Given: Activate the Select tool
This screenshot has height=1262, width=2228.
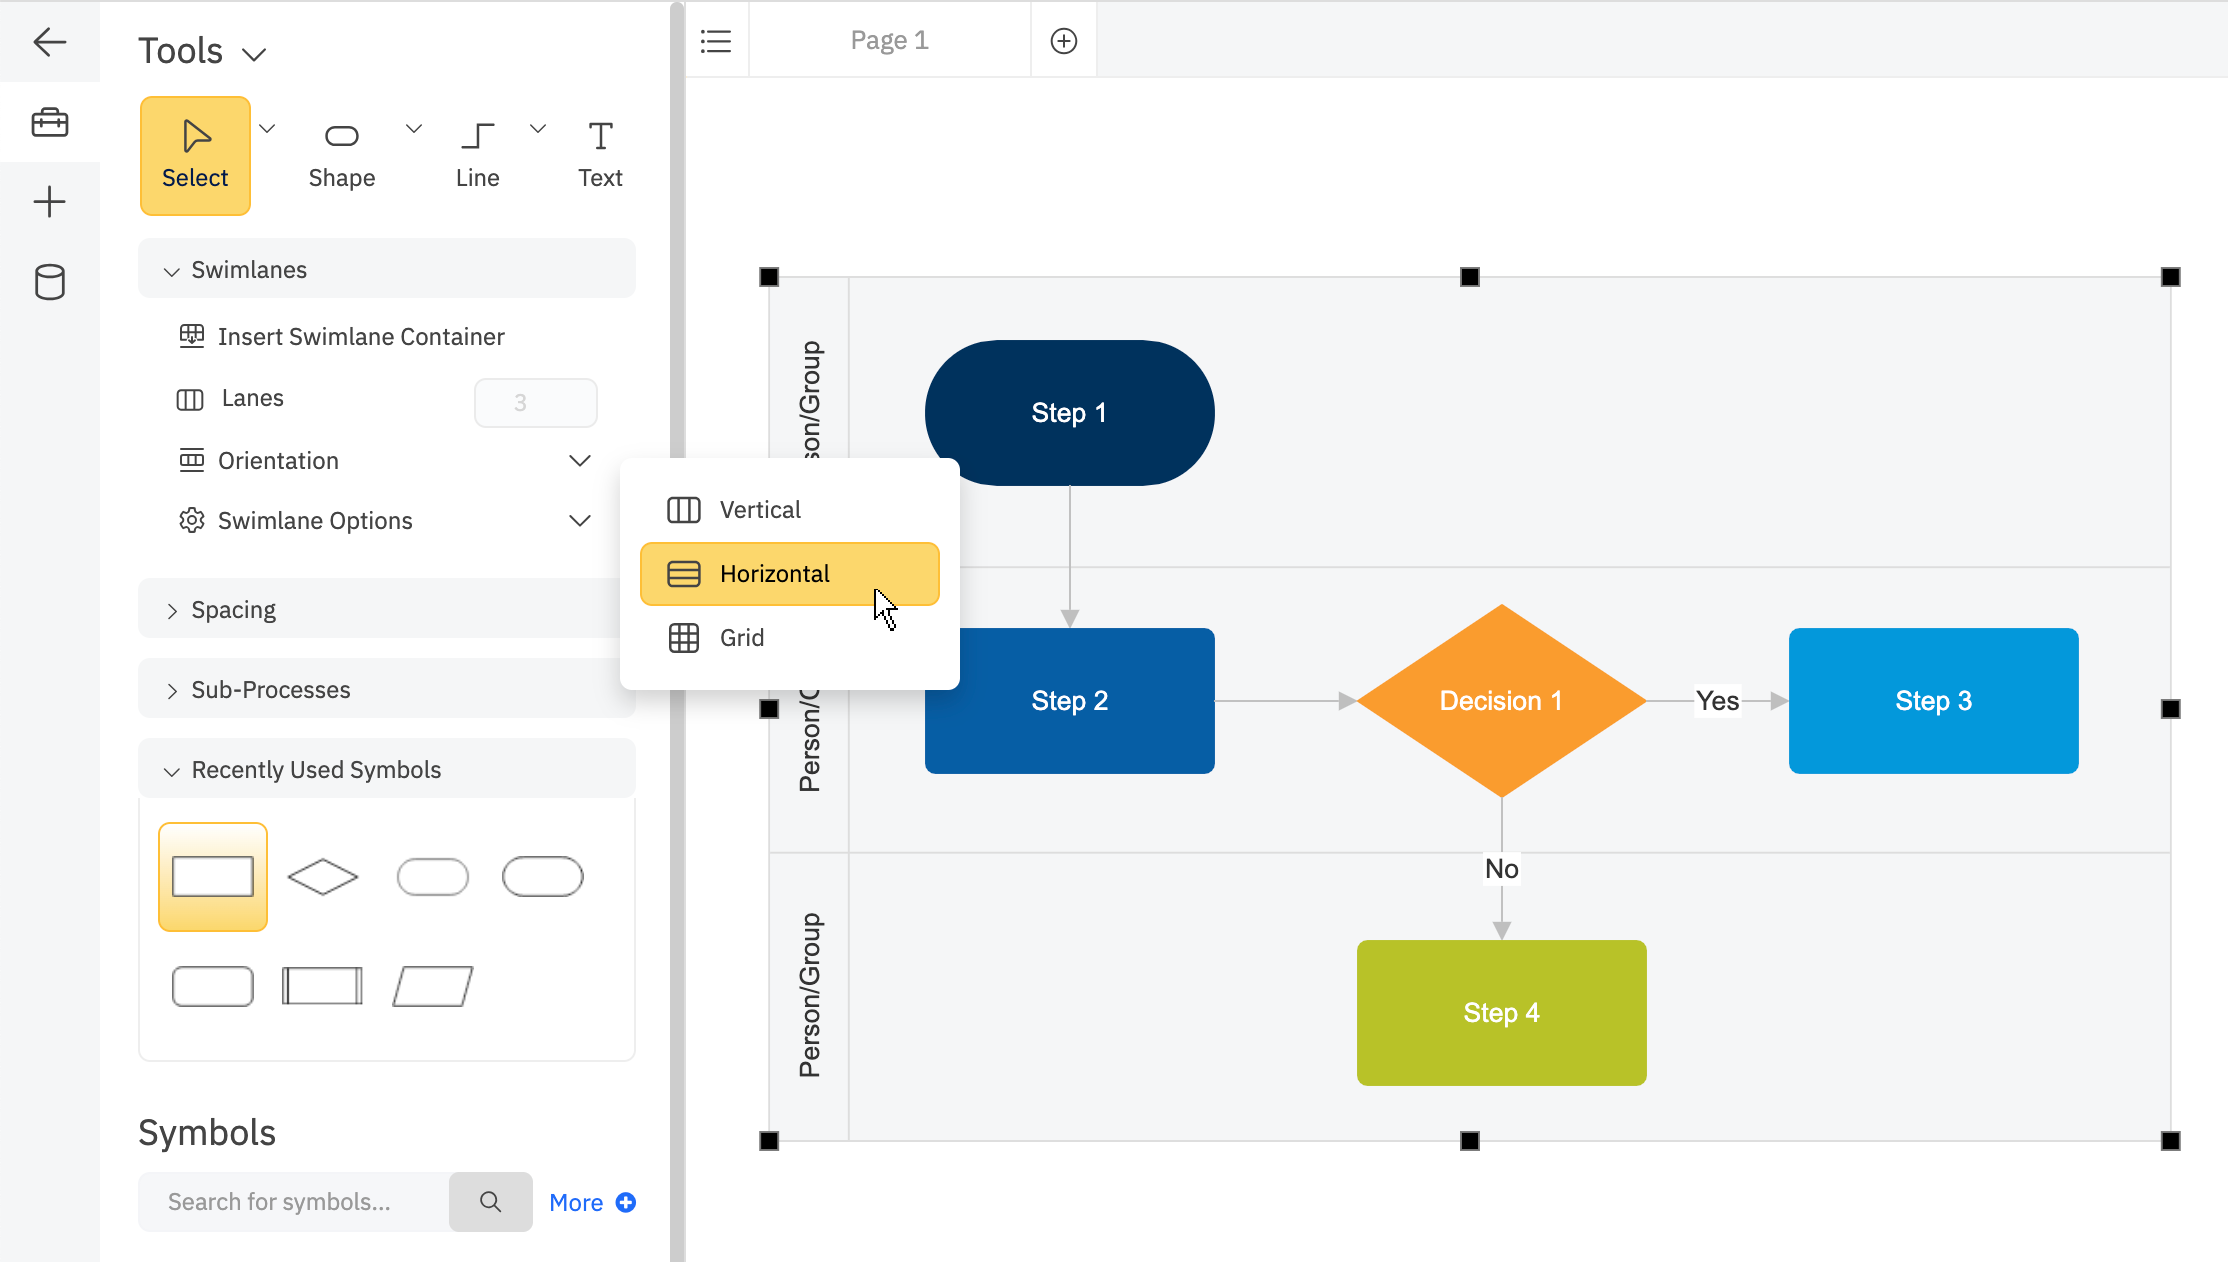Looking at the screenshot, I should [x=195, y=155].
